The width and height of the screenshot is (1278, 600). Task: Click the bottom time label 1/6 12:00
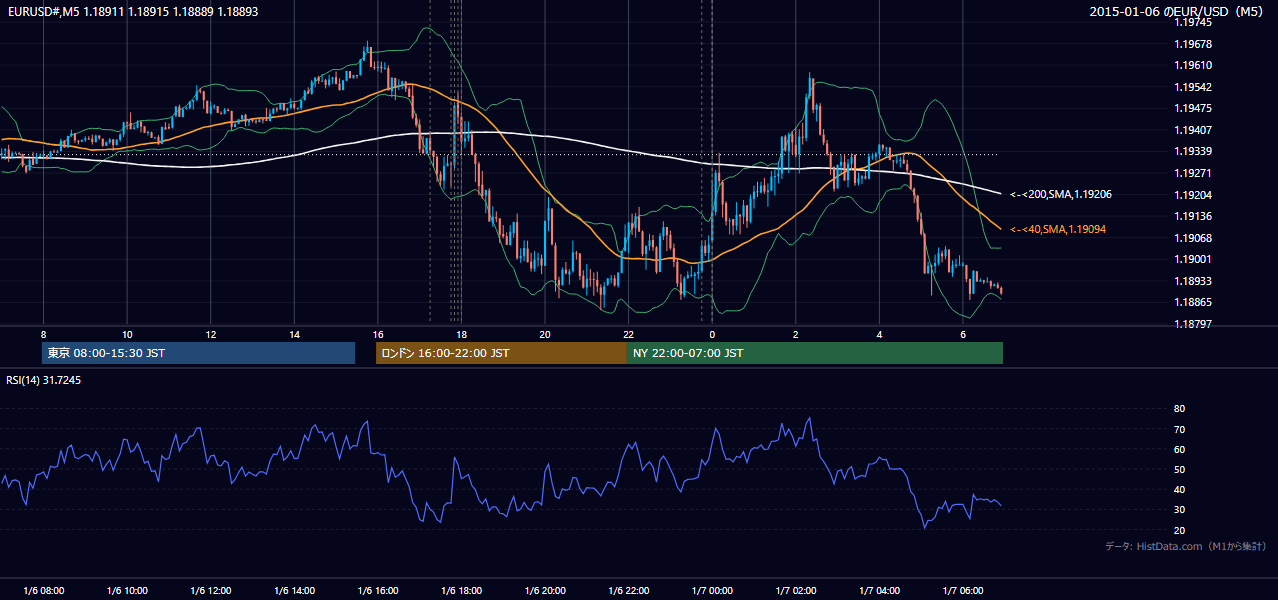click(x=211, y=591)
